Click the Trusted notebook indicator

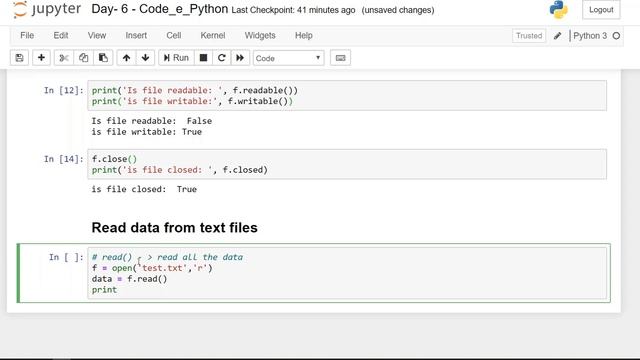click(x=529, y=36)
